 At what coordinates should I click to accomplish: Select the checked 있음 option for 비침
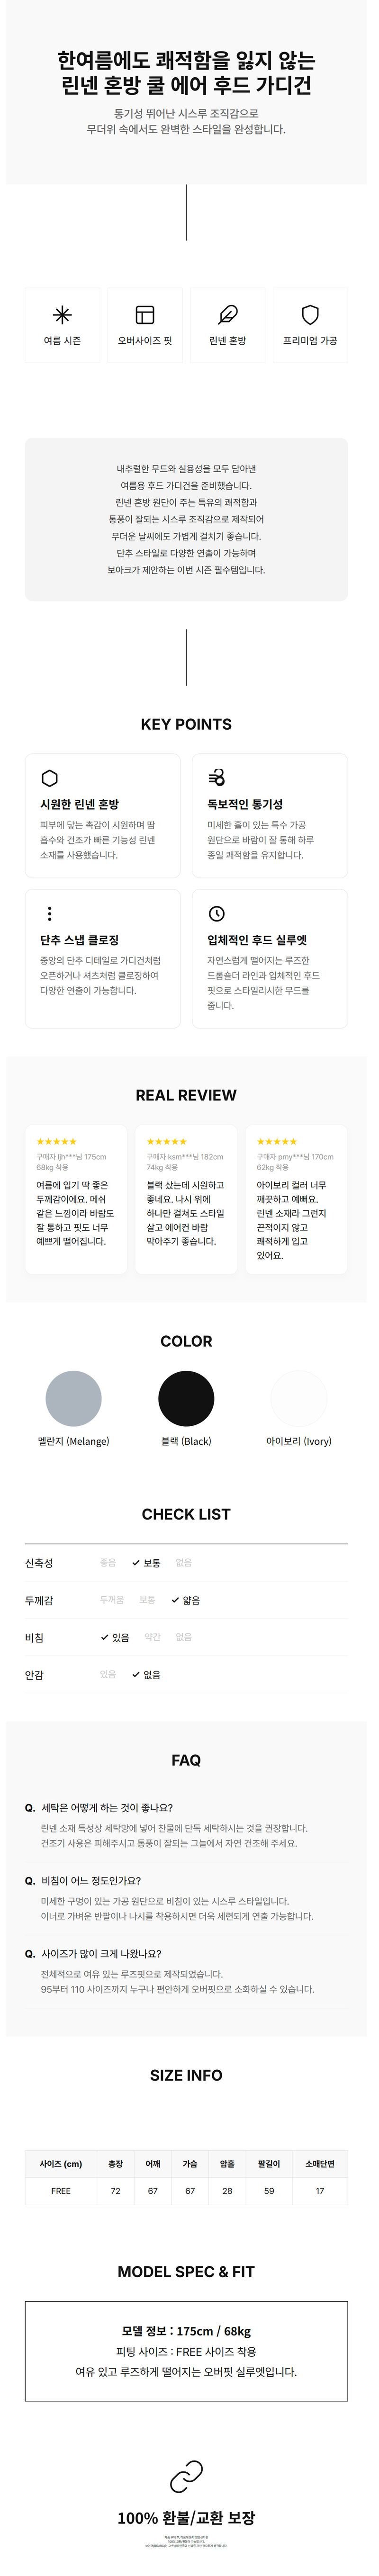(x=115, y=1637)
